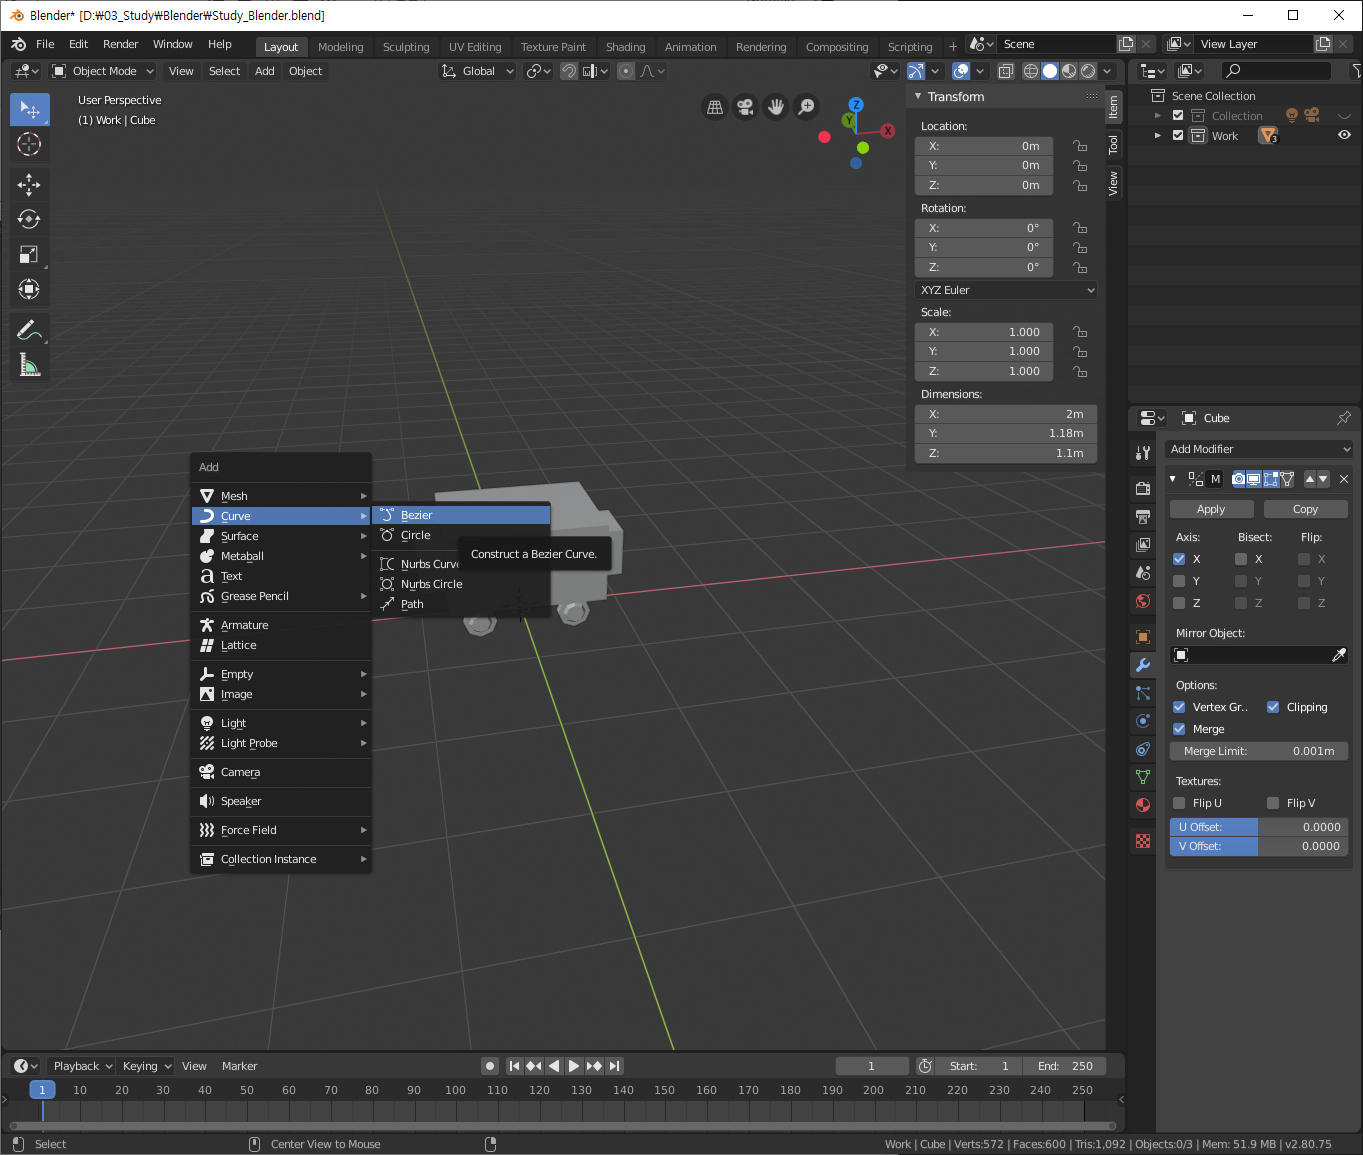The height and width of the screenshot is (1155, 1363).
Task: Open the Playback dropdown in timeline
Action: coord(82,1066)
